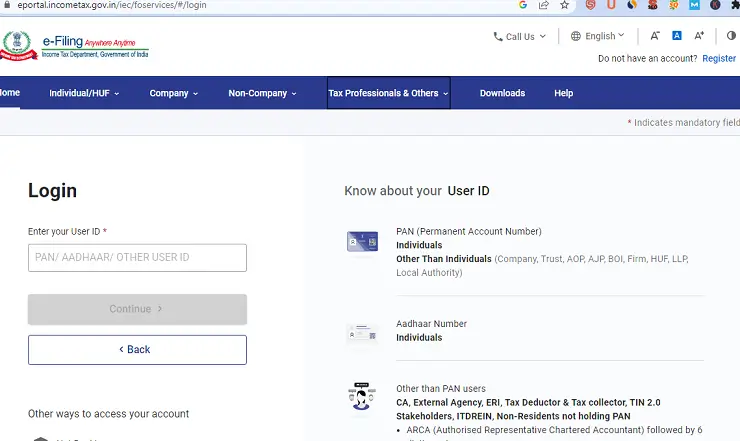Screen dimensions: 740x441
Task: Click the globe language icon
Action: 575,36
